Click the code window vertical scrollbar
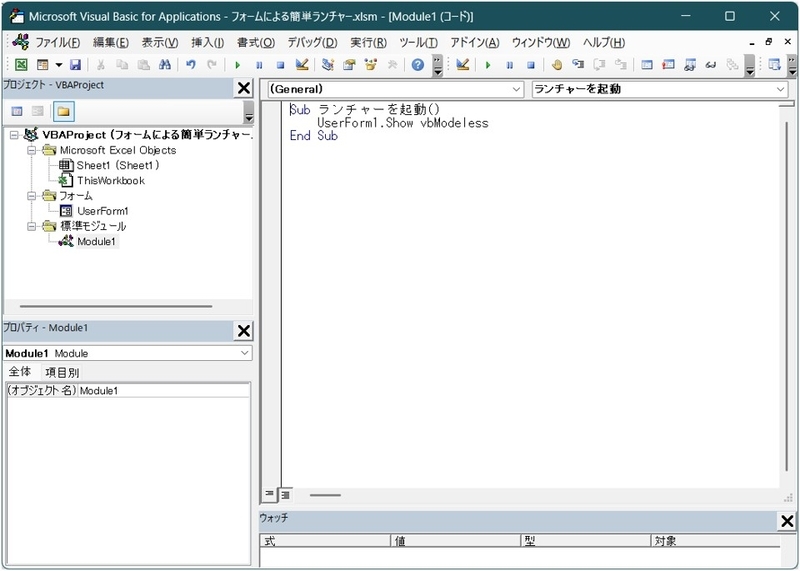 787,296
